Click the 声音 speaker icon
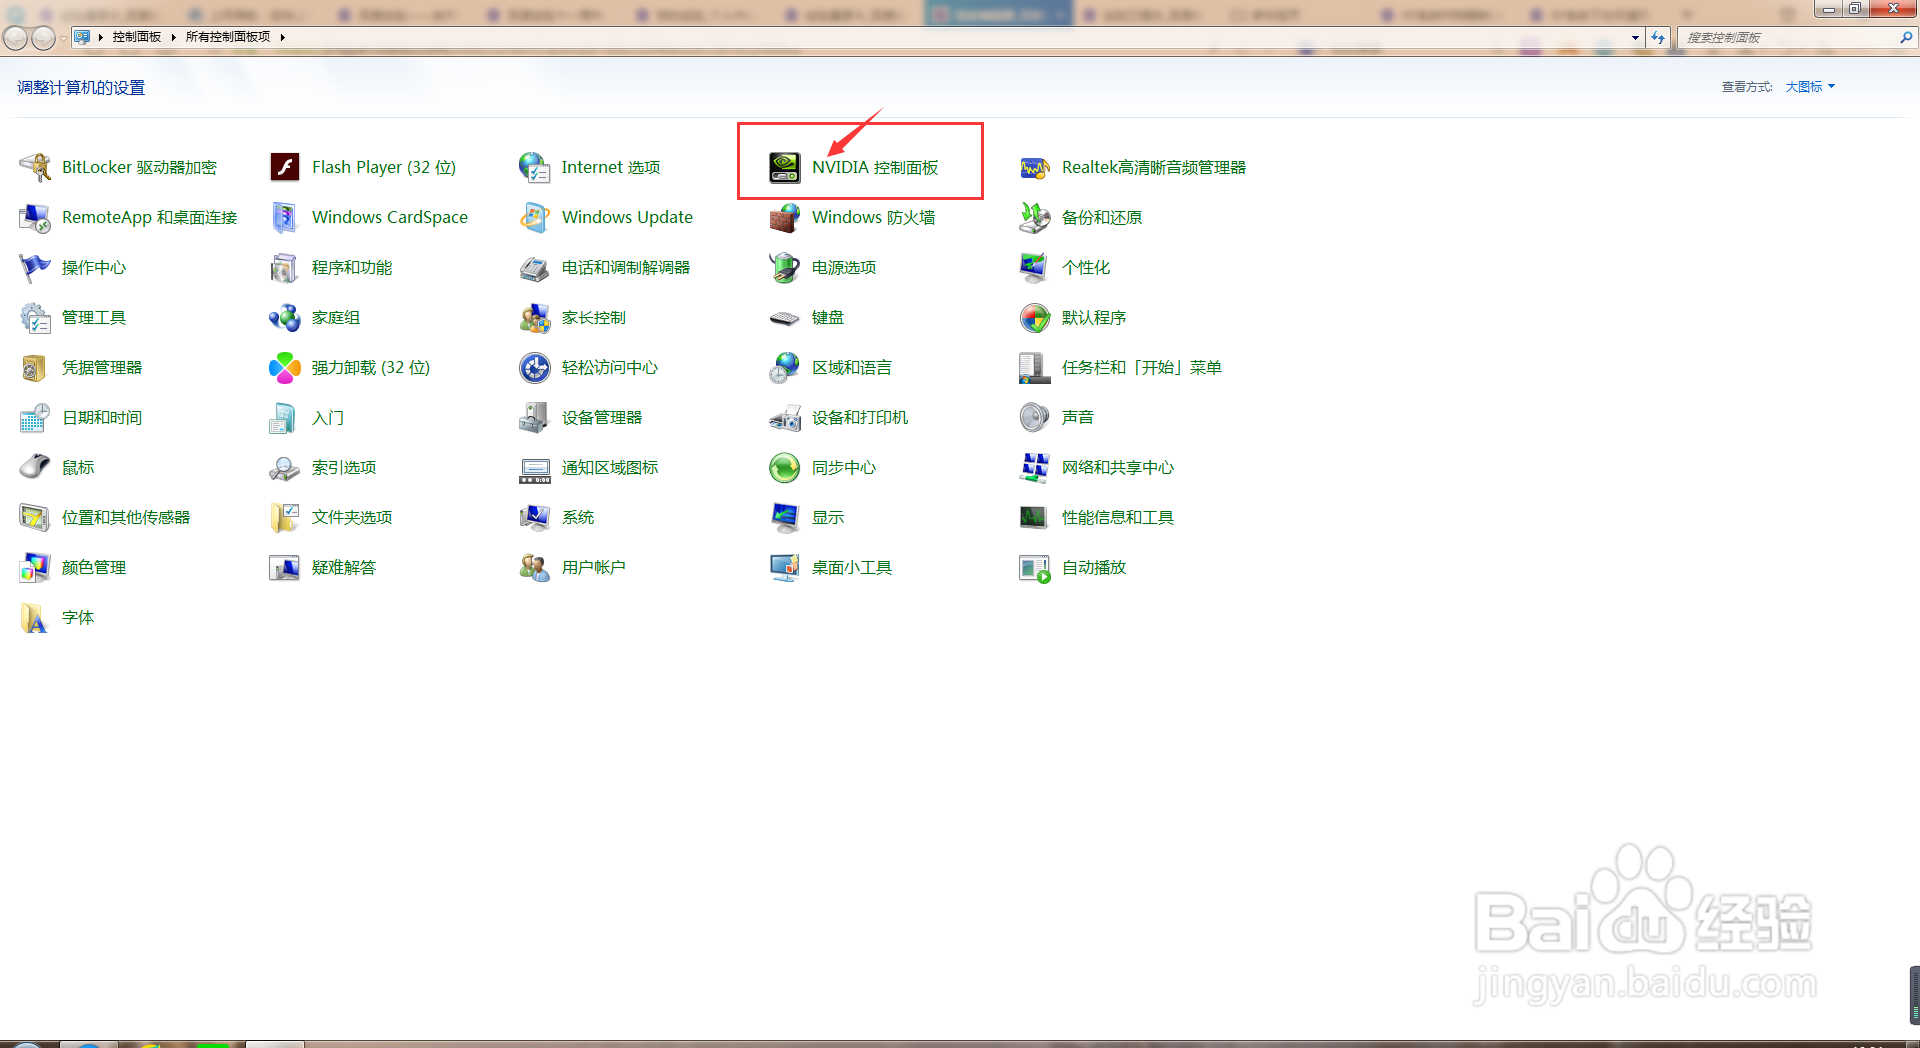This screenshot has height=1048, width=1920. tap(1035, 417)
